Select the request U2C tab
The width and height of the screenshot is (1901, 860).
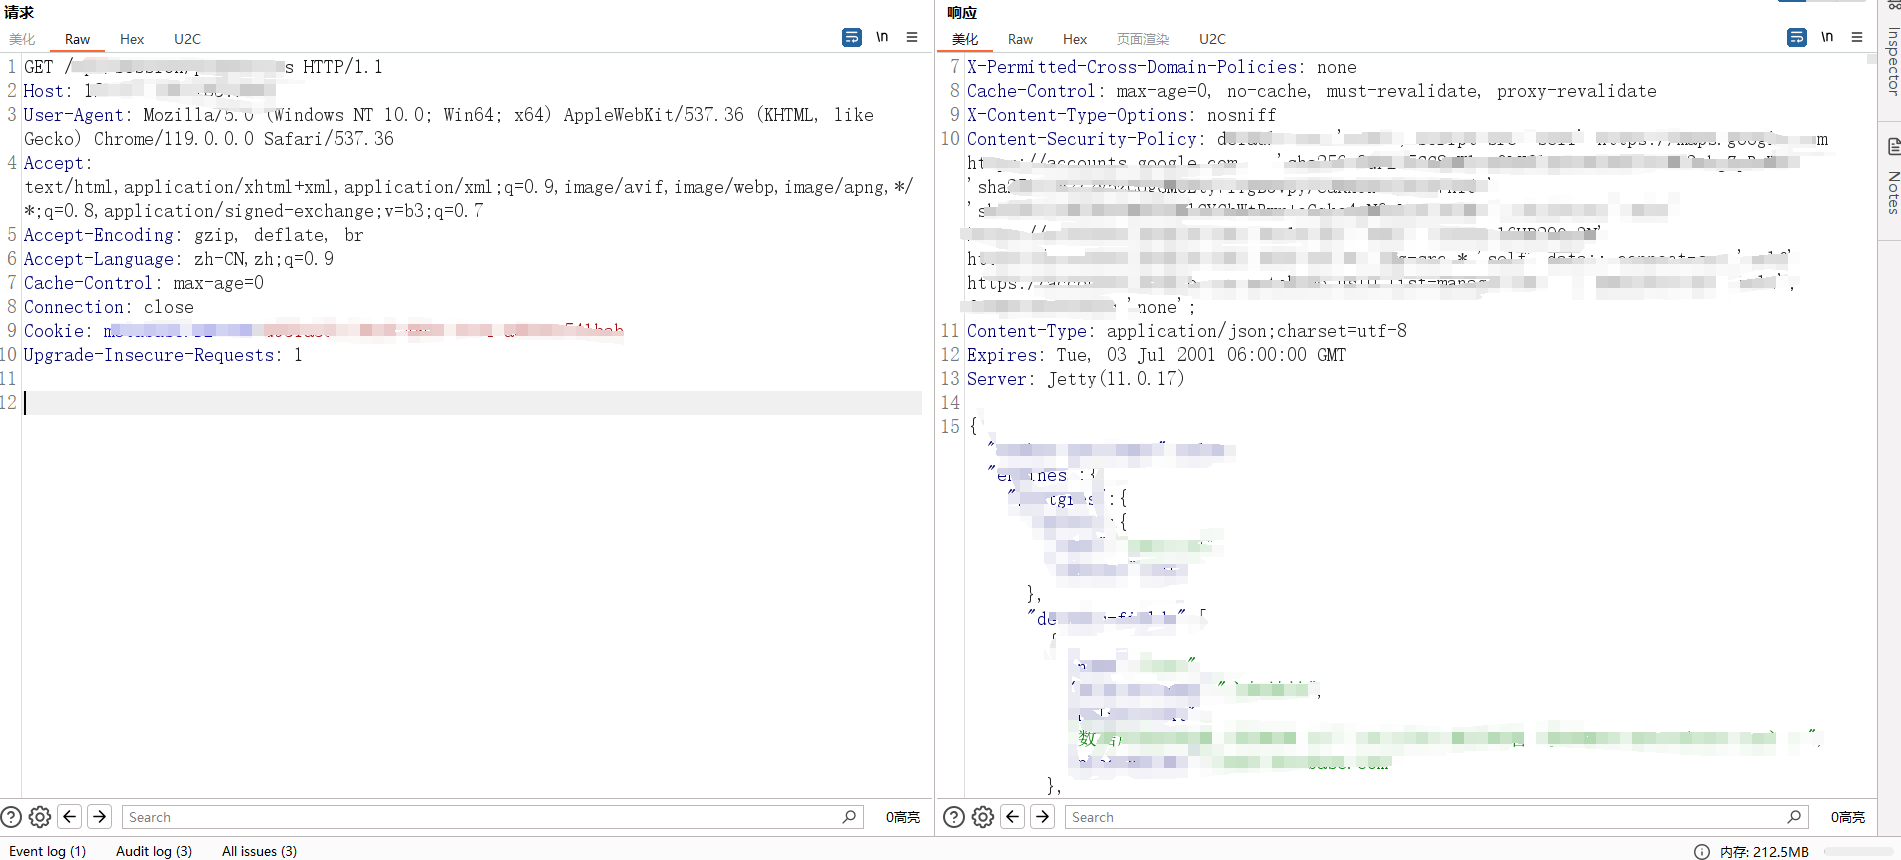click(x=187, y=39)
